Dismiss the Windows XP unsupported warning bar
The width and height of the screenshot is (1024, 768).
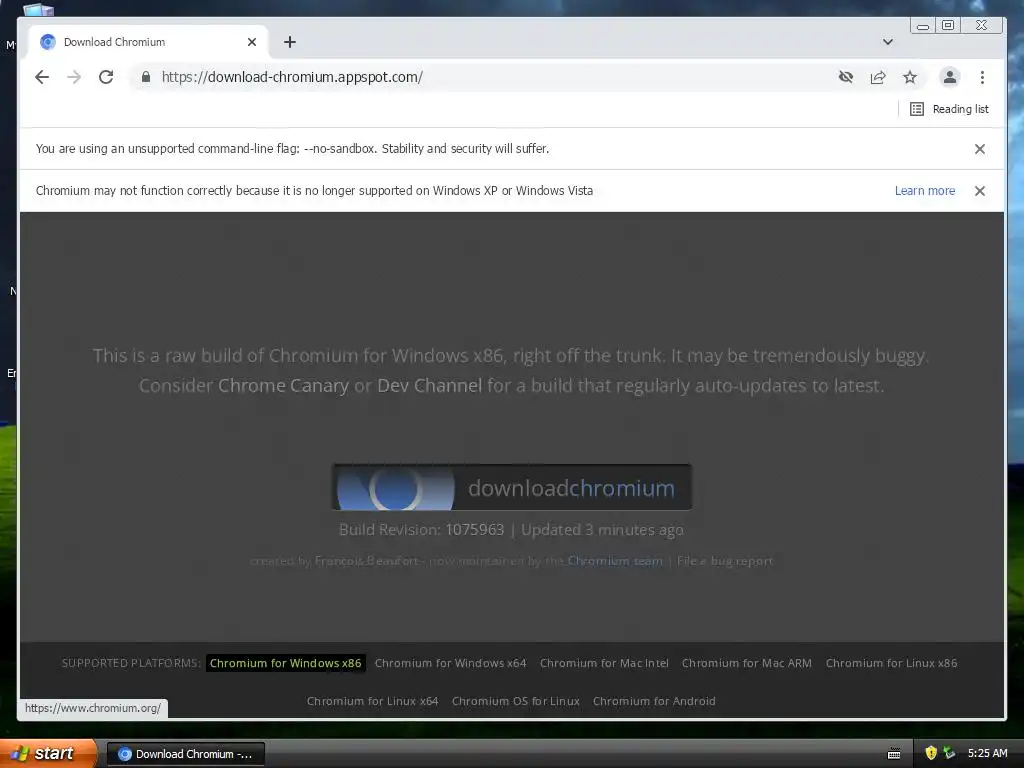(980, 191)
